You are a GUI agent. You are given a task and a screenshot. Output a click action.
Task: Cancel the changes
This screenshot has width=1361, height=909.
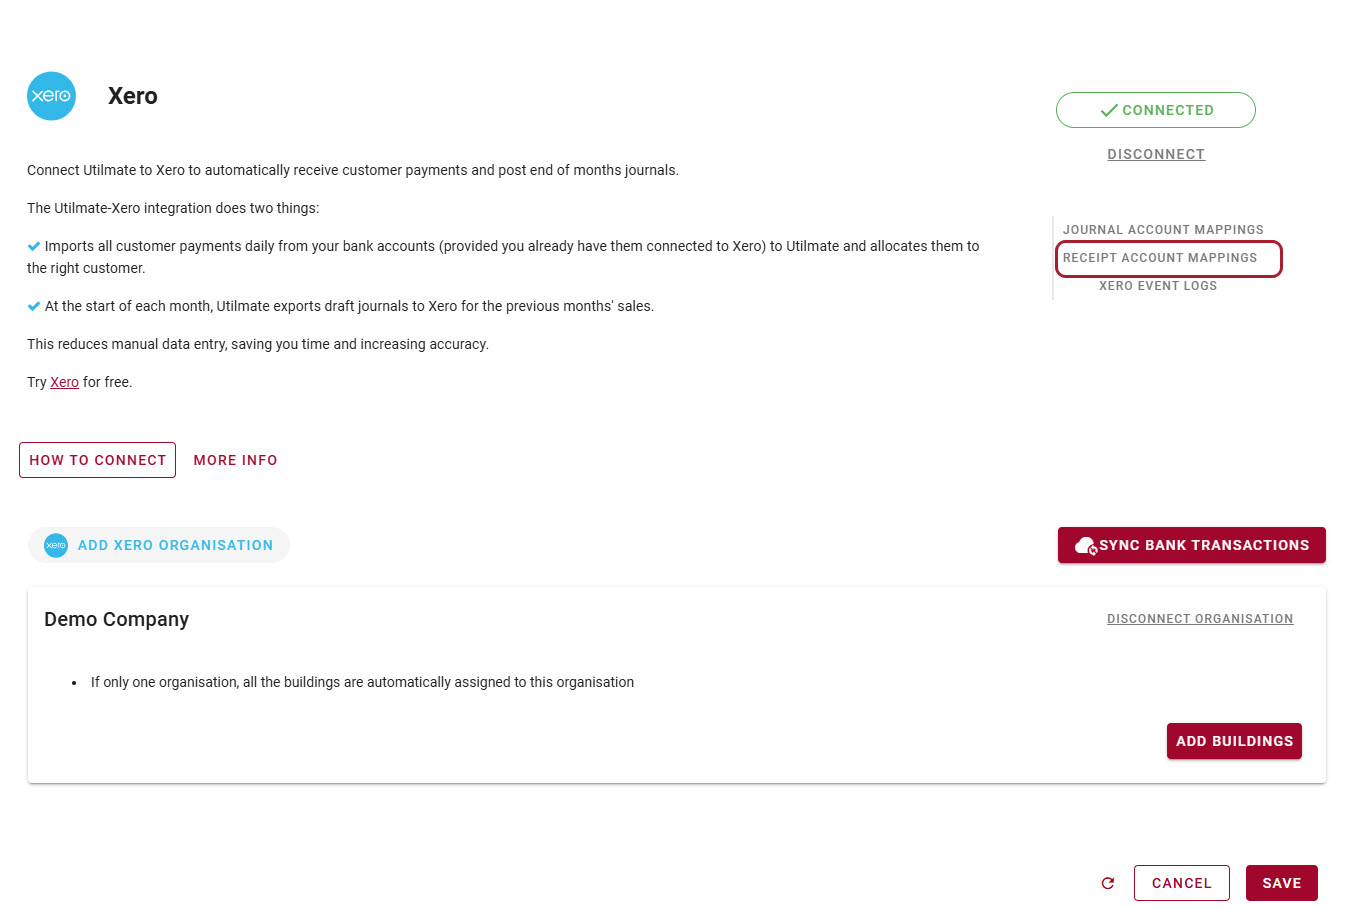[x=1181, y=883]
